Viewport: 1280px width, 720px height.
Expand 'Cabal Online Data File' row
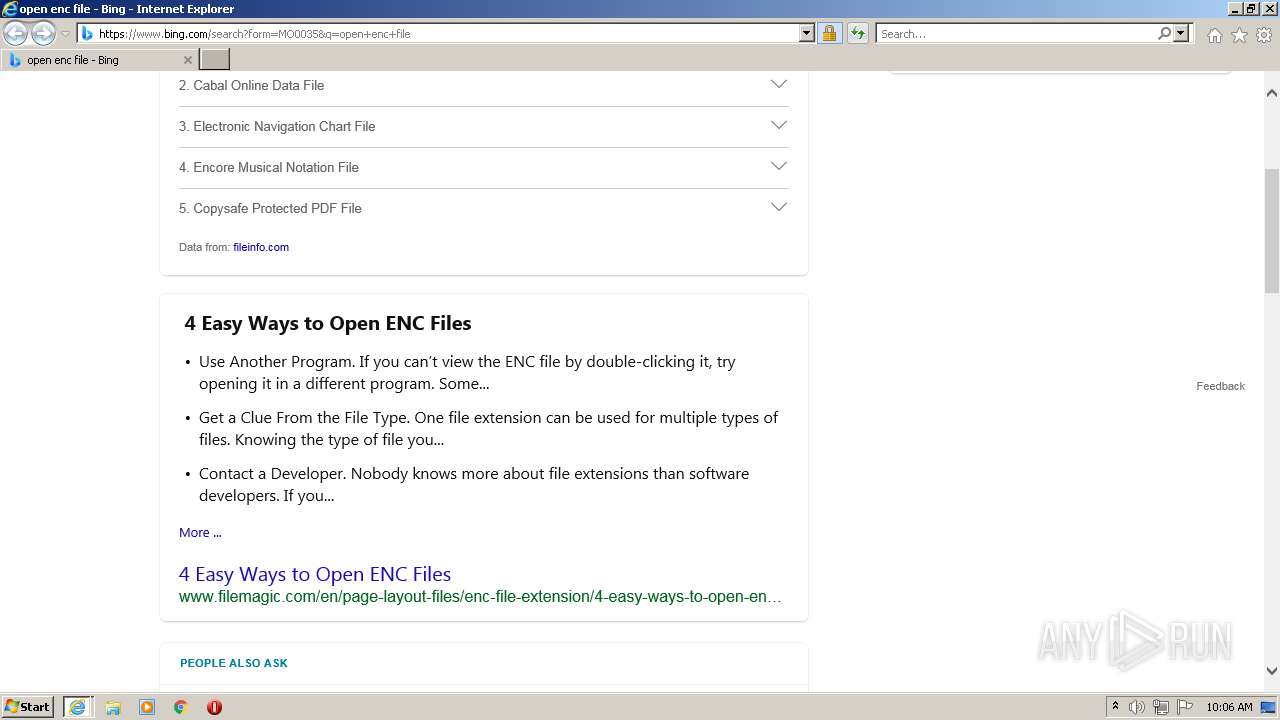(484, 85)
